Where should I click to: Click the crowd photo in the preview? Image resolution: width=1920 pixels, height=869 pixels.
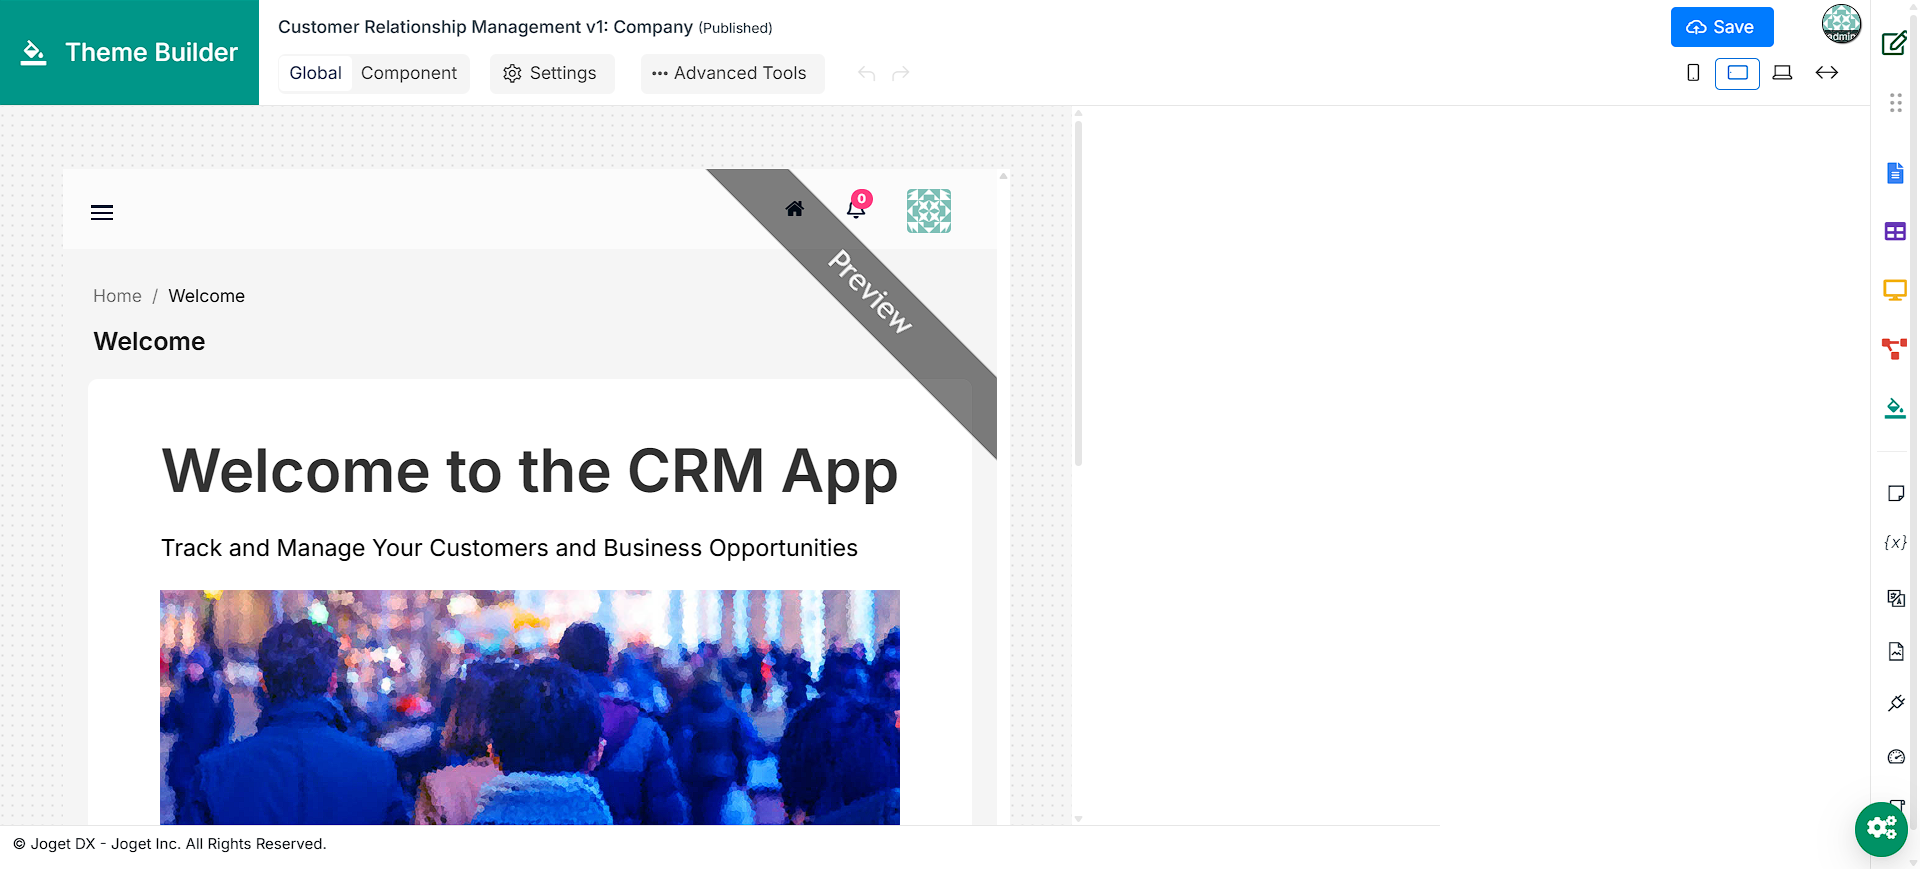tap(530, 707)
